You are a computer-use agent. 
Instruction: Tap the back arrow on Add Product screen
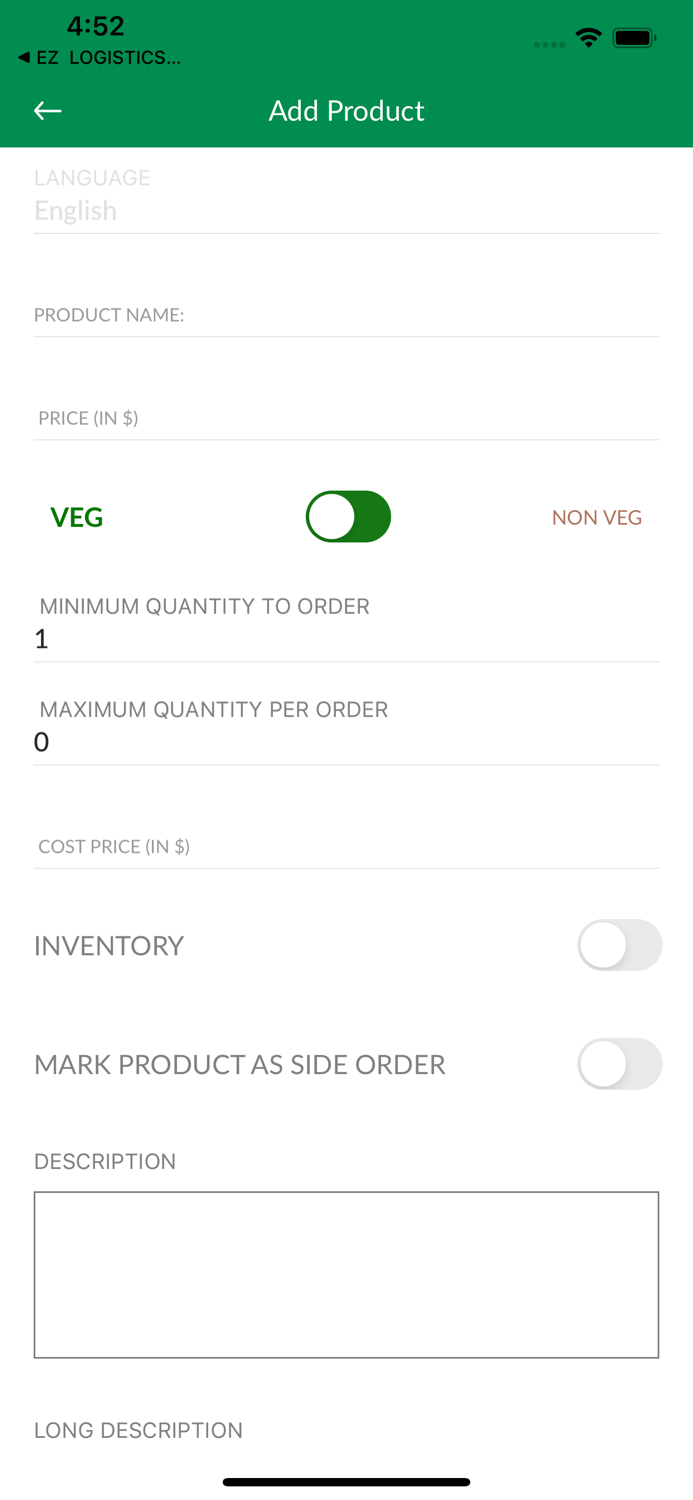(47, 110)
